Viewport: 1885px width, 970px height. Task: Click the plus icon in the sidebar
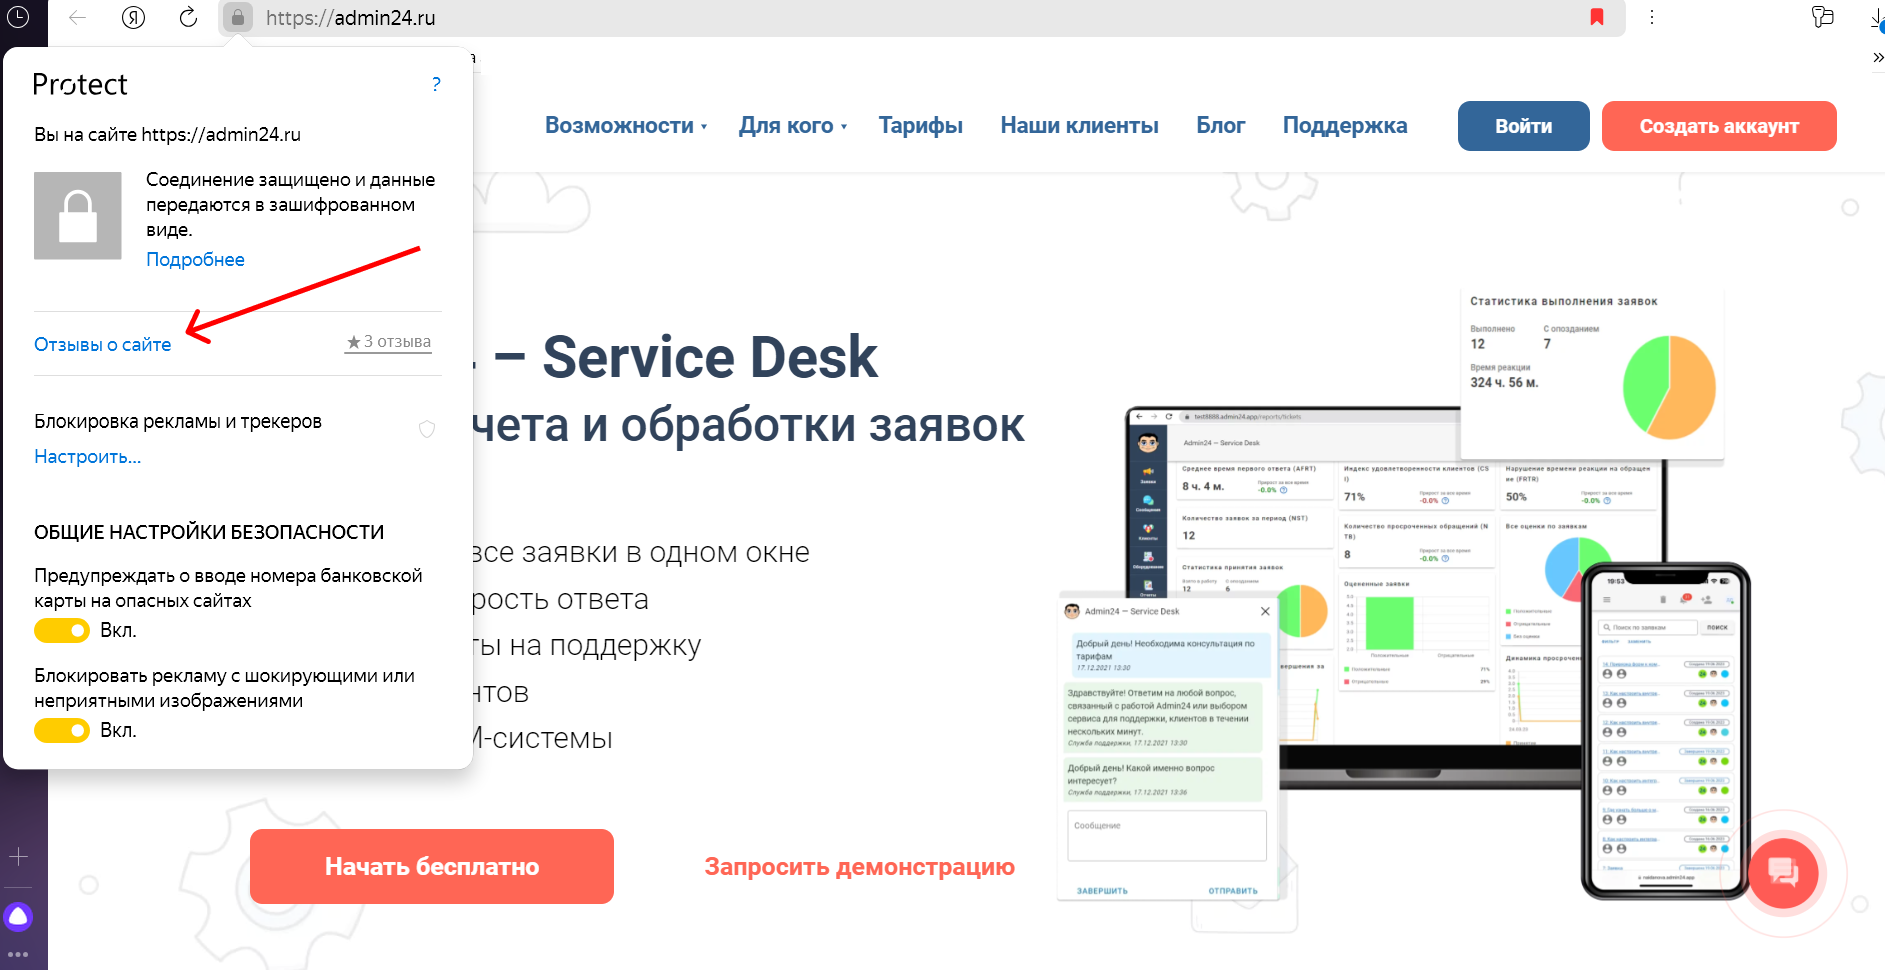[x=18, y=857]
